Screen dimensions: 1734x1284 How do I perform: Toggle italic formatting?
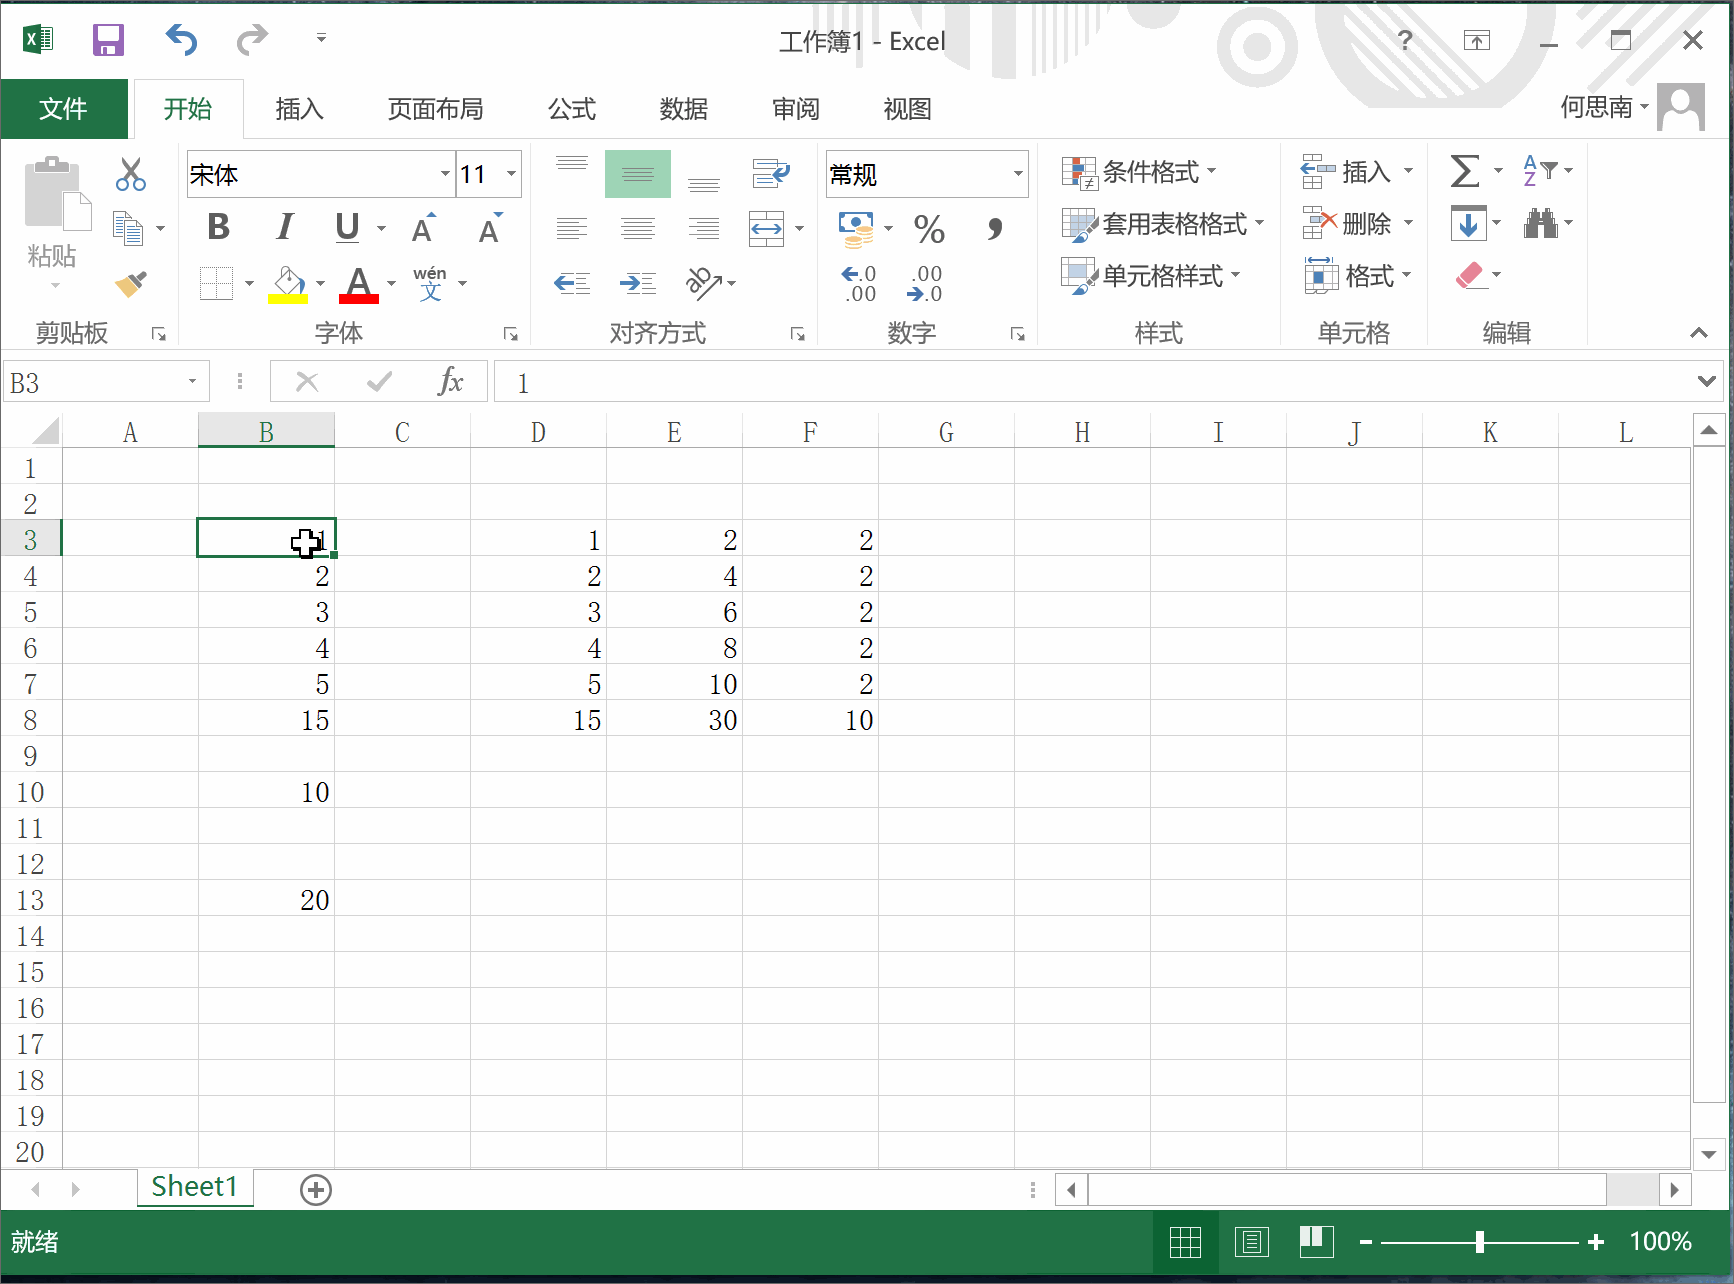(285, 228)
